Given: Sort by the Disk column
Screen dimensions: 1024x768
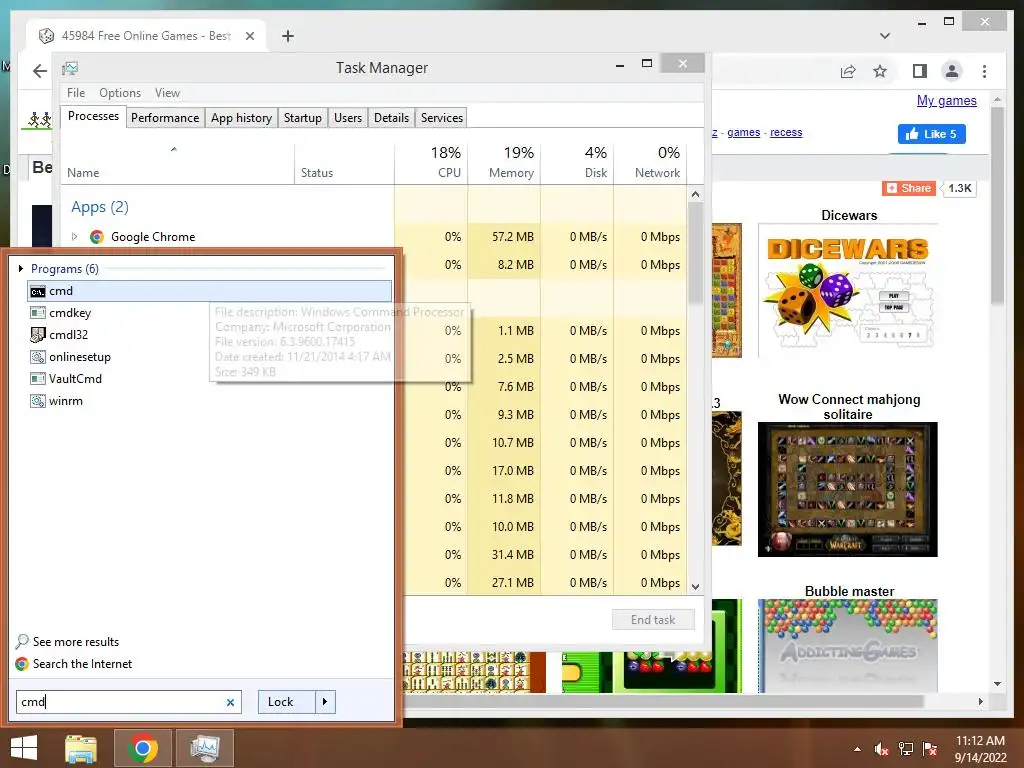Looking at the screenshot, I should 577,163.
